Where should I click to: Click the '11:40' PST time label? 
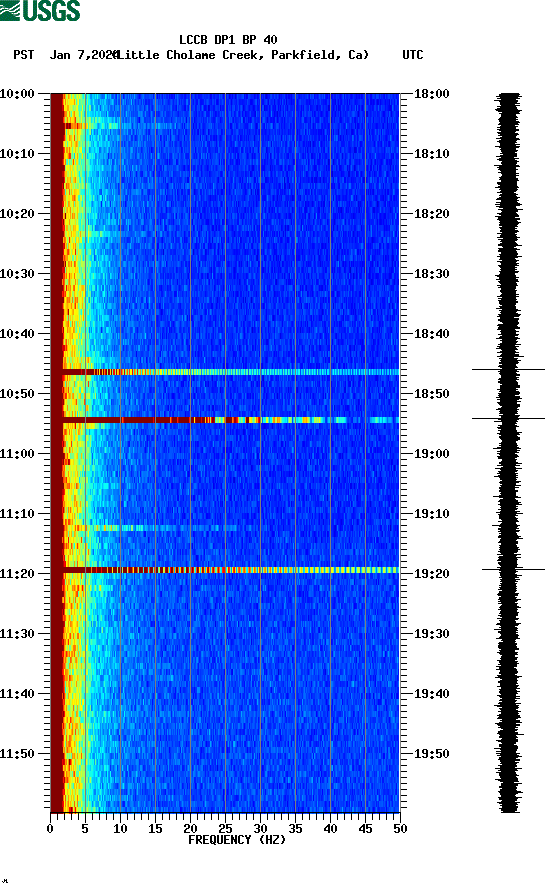(x=17, y=693)
